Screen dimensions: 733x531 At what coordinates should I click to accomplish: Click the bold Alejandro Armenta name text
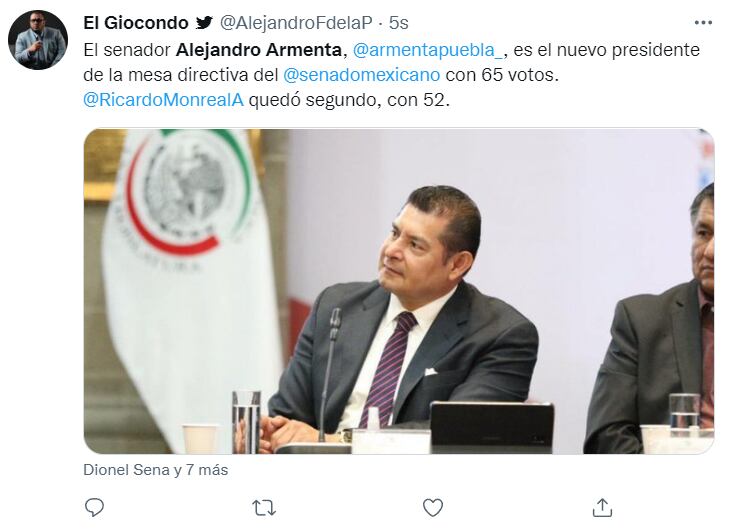pos(259,50)
